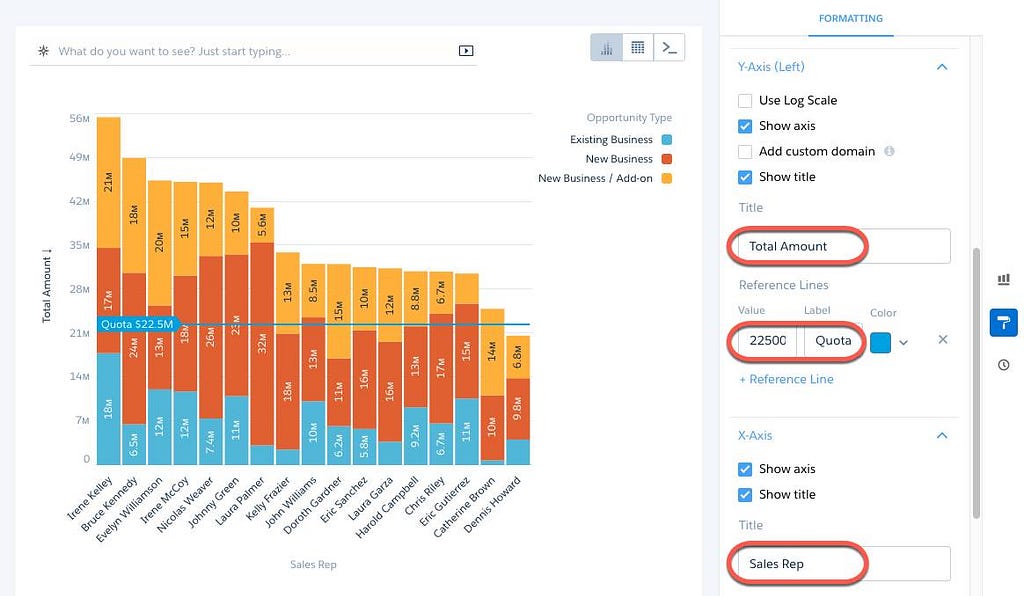Image resolution: width=1024 pixels, height=596 pixels.
Task: Toggle Add custom domain checkbox
Action: [x=744, y=151]
